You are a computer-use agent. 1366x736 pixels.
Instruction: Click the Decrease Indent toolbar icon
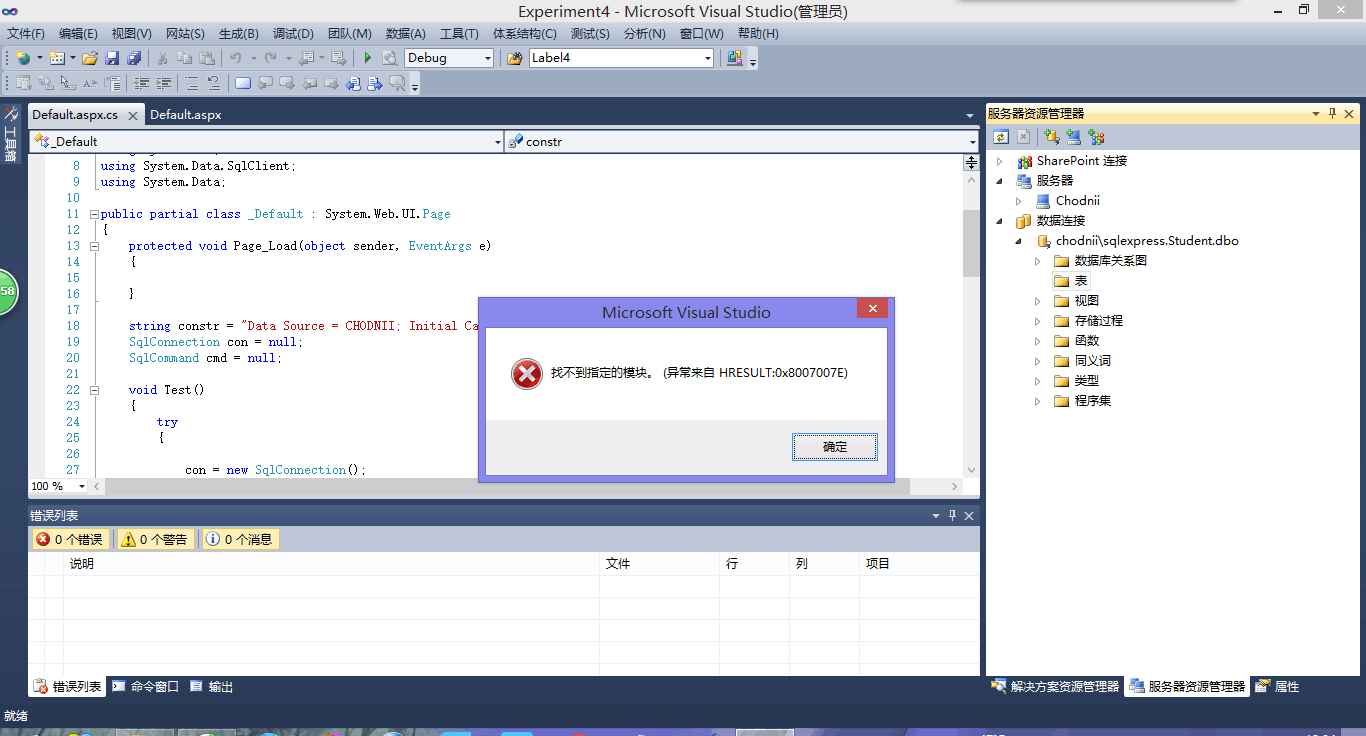click(141, 84)
